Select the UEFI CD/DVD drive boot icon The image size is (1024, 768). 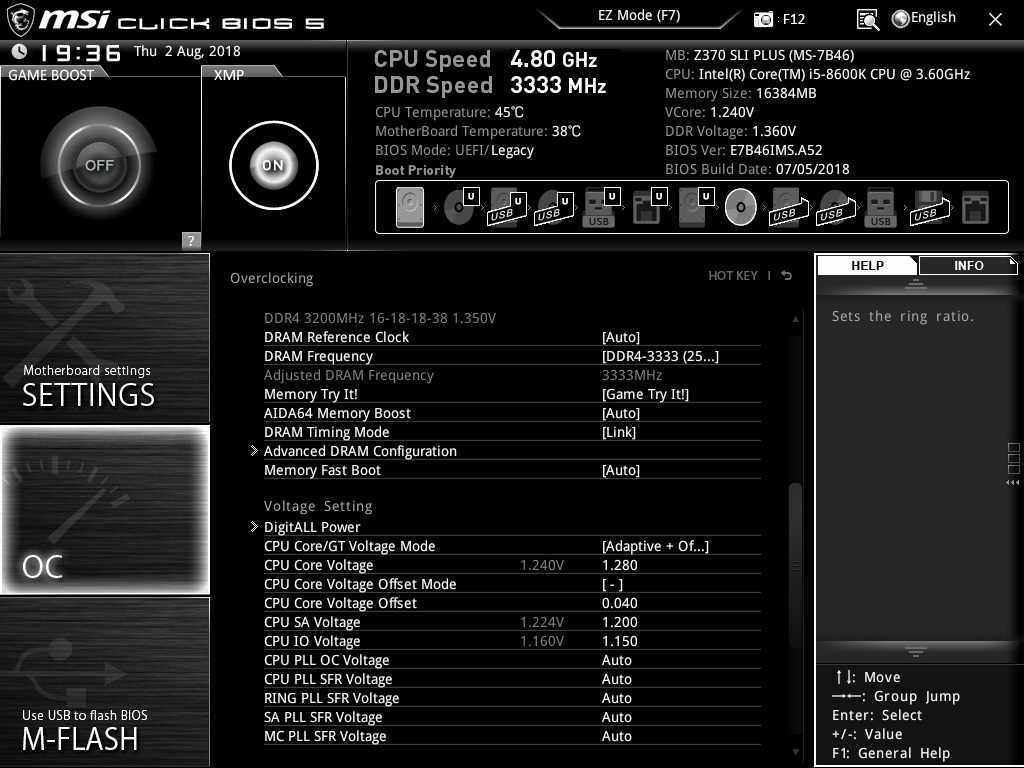tap(461, 207)
